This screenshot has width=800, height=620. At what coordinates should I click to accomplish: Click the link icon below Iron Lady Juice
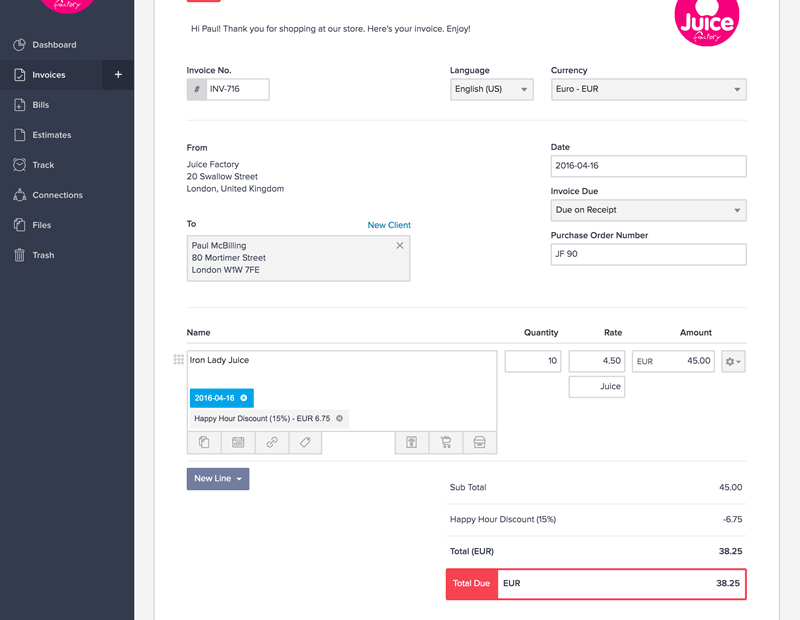click(270, 442)
